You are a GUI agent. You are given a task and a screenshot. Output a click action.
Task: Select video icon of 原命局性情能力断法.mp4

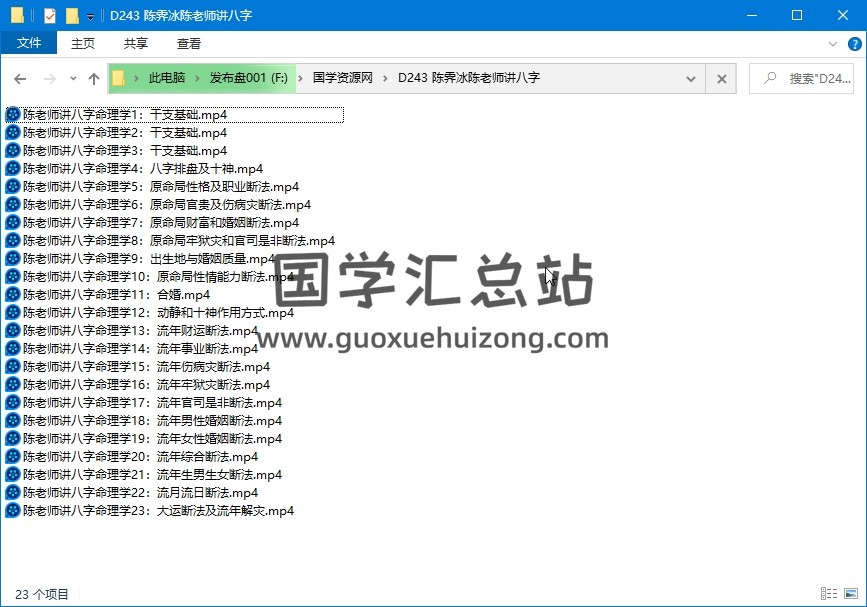[13, 276]
